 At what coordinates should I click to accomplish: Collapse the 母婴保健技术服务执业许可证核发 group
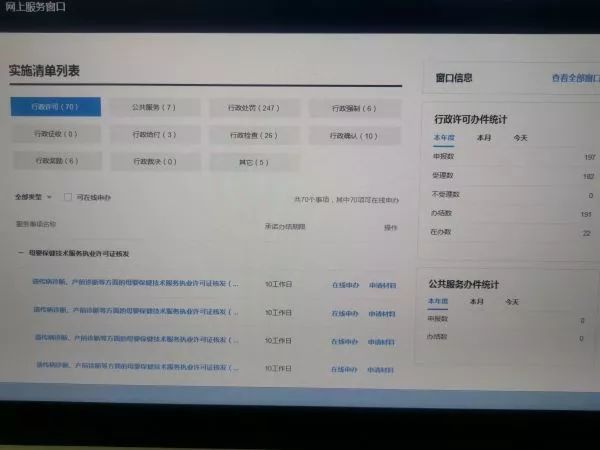pos(19,254)
